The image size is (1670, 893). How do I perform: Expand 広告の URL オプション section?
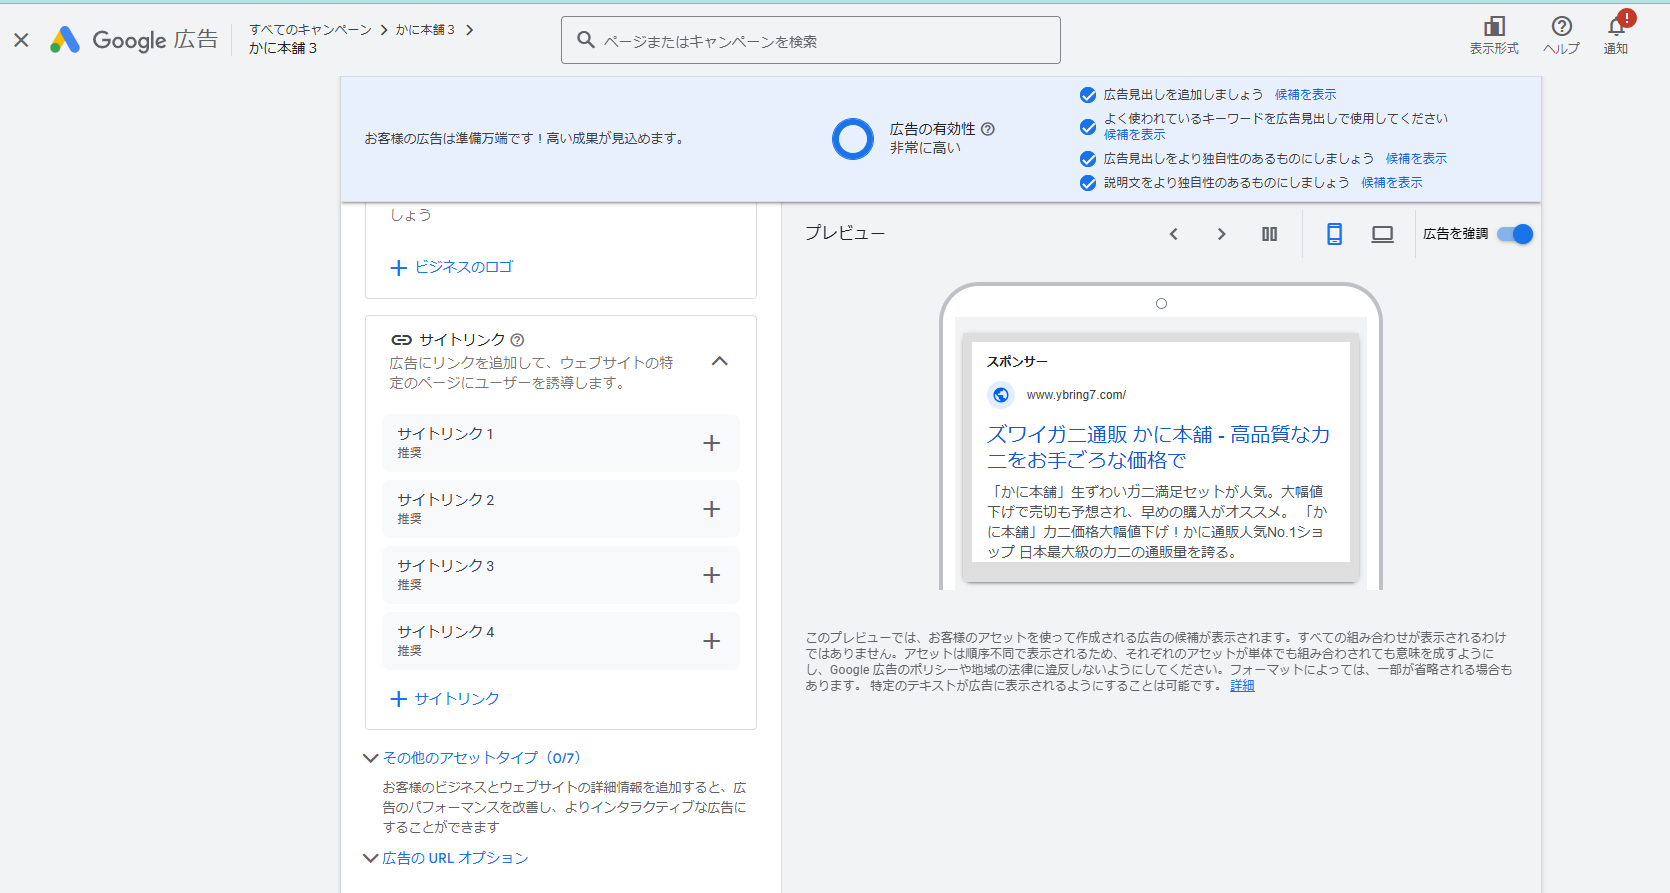point(445,858)
